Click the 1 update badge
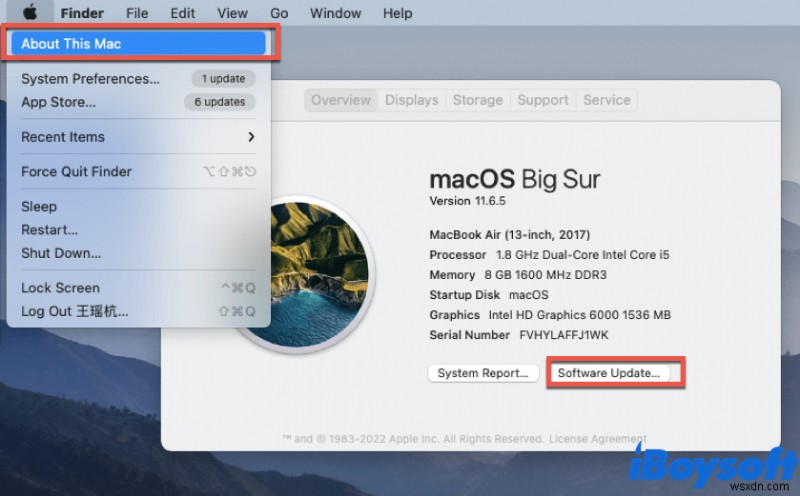The height and width of the screenshot is (496, 800). point(223,79)
